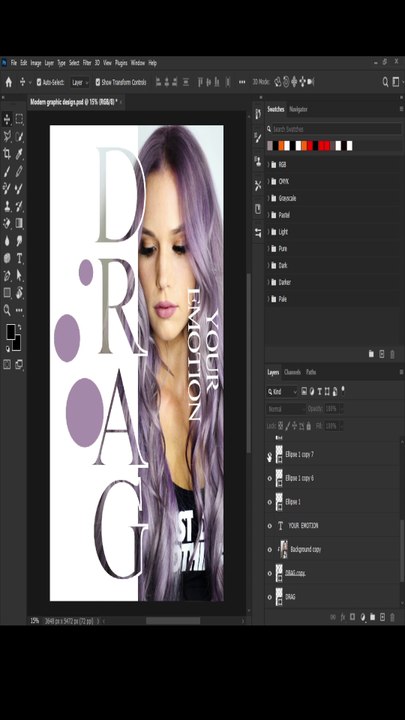Image resolution: width=405 pixels, height=720 pixels.
Task: Select the Rectangle shape tool
Action: pos(7,292)
